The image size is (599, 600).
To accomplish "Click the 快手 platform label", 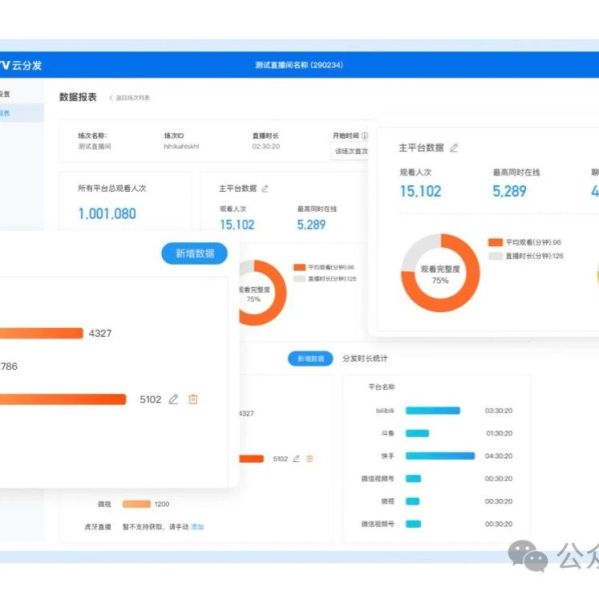I will click(388, 456).
